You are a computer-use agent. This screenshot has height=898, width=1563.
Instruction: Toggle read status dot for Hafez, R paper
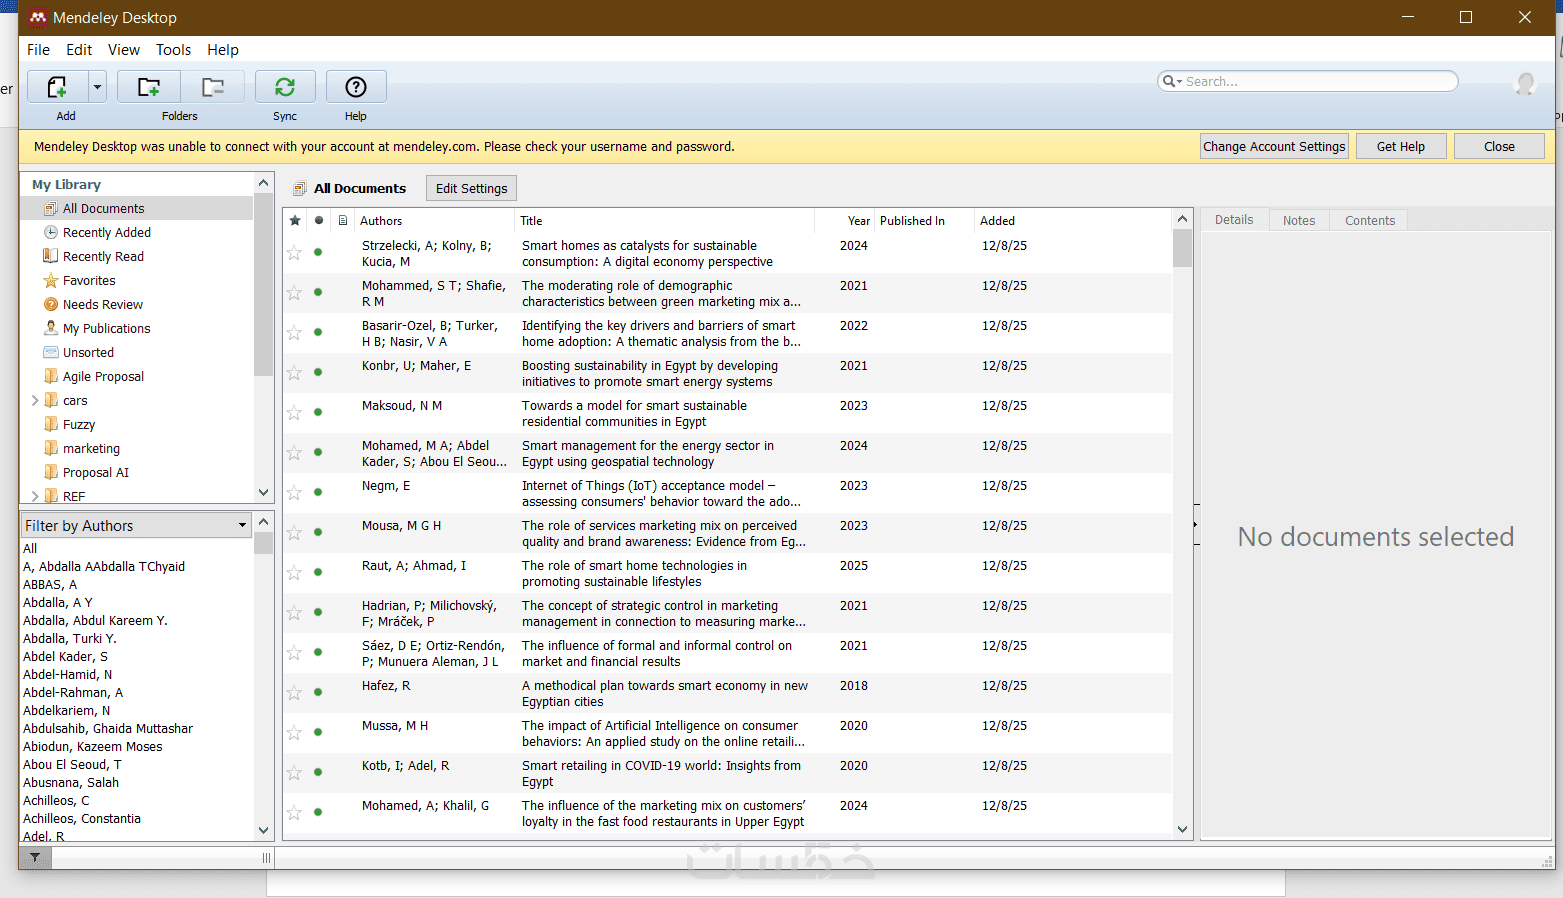coord(318,692)
